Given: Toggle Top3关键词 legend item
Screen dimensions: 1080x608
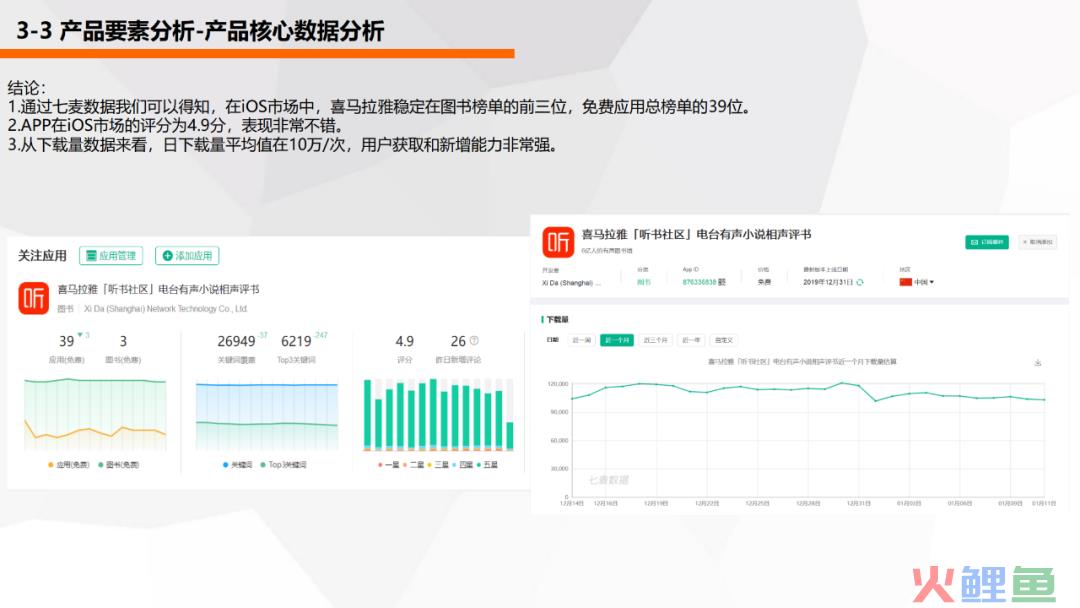Looking at the screenshot, I should pyautogui.click(x=283, y=465).
